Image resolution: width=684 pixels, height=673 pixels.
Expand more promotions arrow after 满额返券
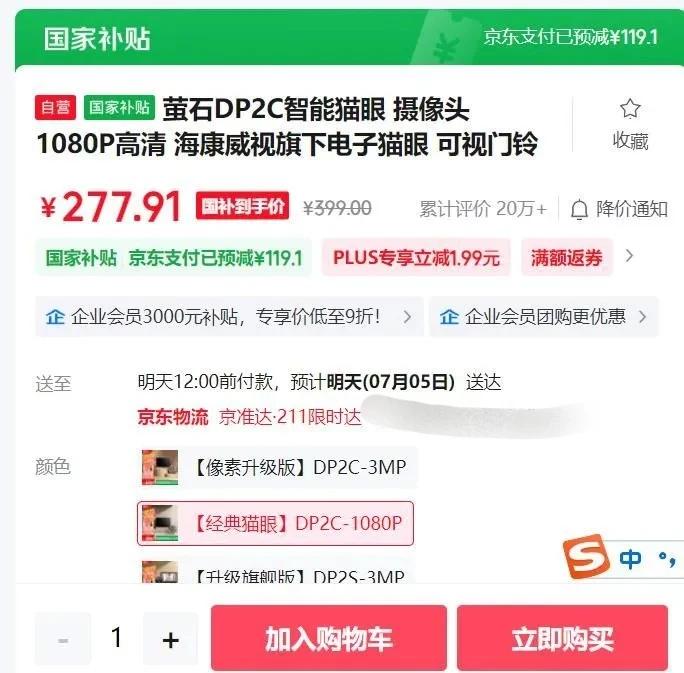[x=629, y=256]
